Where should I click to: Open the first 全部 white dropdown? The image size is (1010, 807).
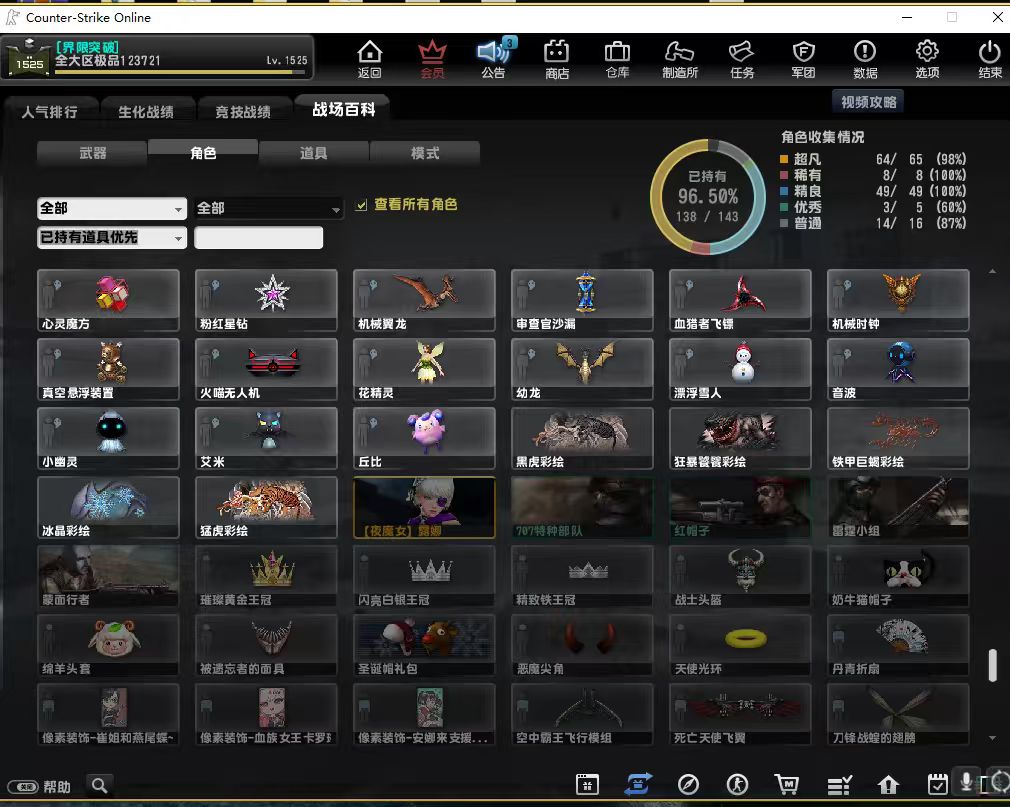point(112,209)
